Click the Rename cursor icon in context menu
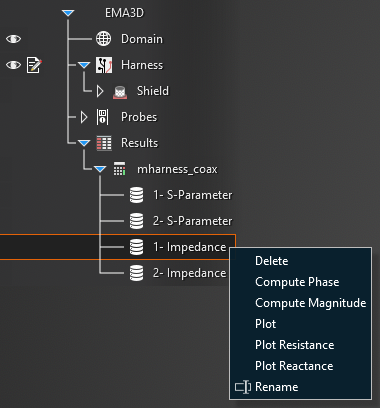 (243, 387)
